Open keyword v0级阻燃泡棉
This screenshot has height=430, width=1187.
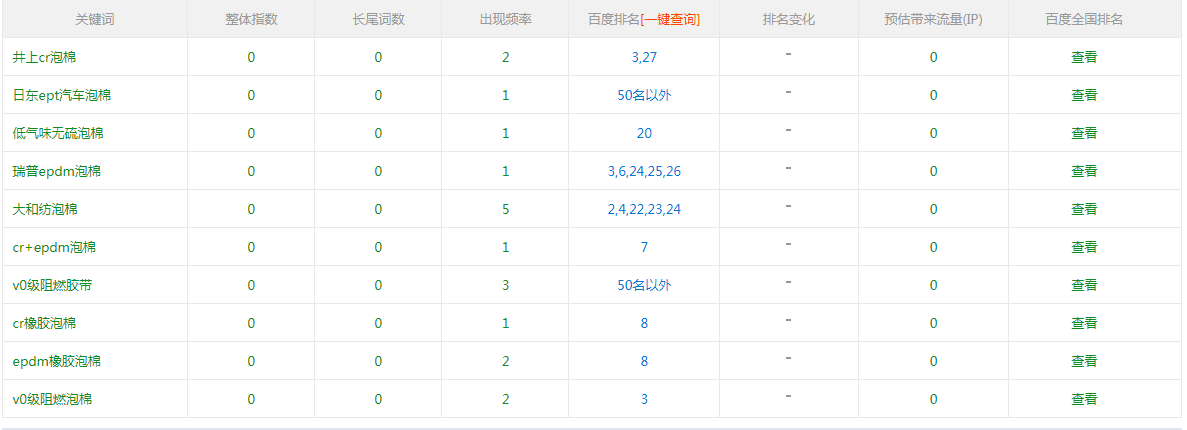52,399
